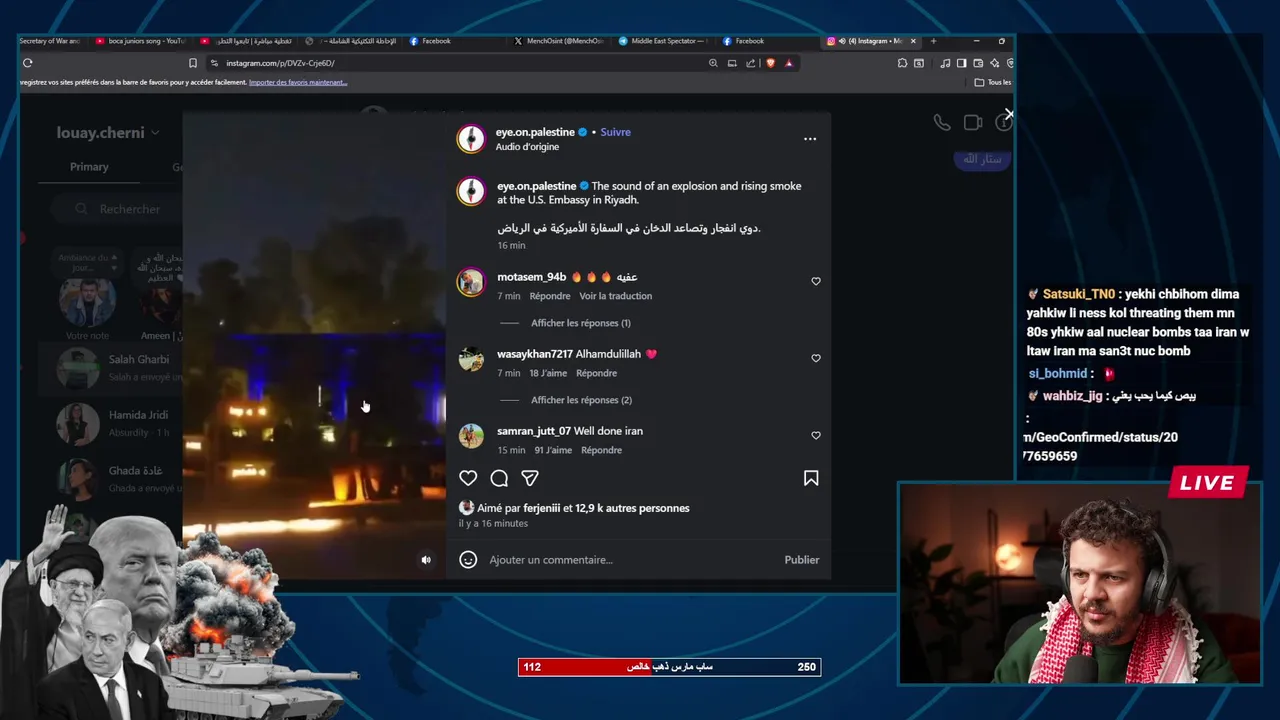Open the Brave Rewards triangle icon
Image resolution: width=1280 pixels, height=720 pixels.
pyautogui.click(x=788, y=63)
